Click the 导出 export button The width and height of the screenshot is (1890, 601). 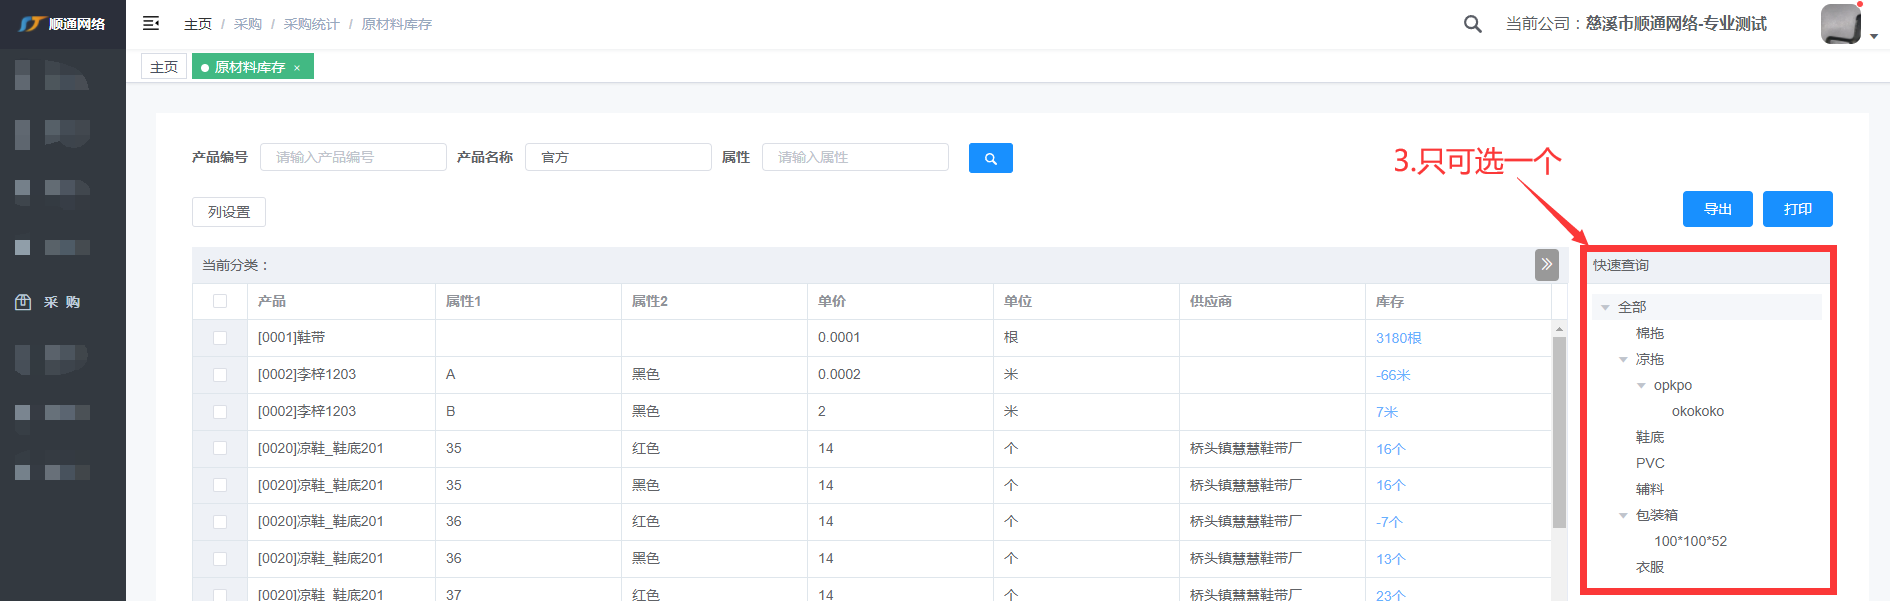[1717, 209]
